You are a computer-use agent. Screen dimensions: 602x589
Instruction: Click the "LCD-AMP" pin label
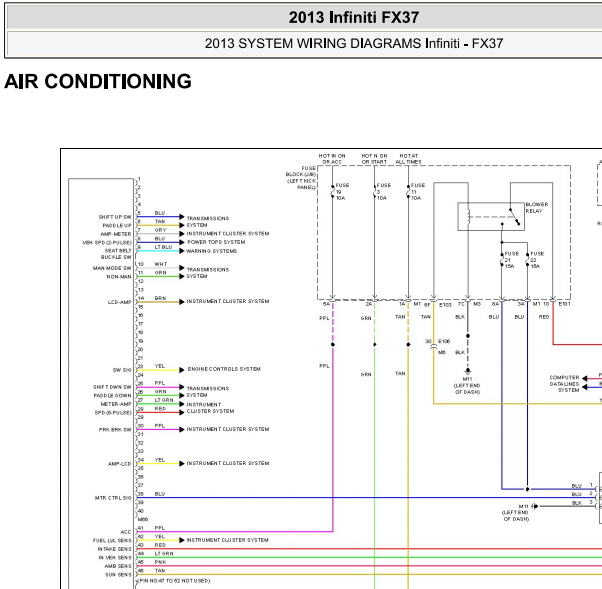tap(119, 302)
